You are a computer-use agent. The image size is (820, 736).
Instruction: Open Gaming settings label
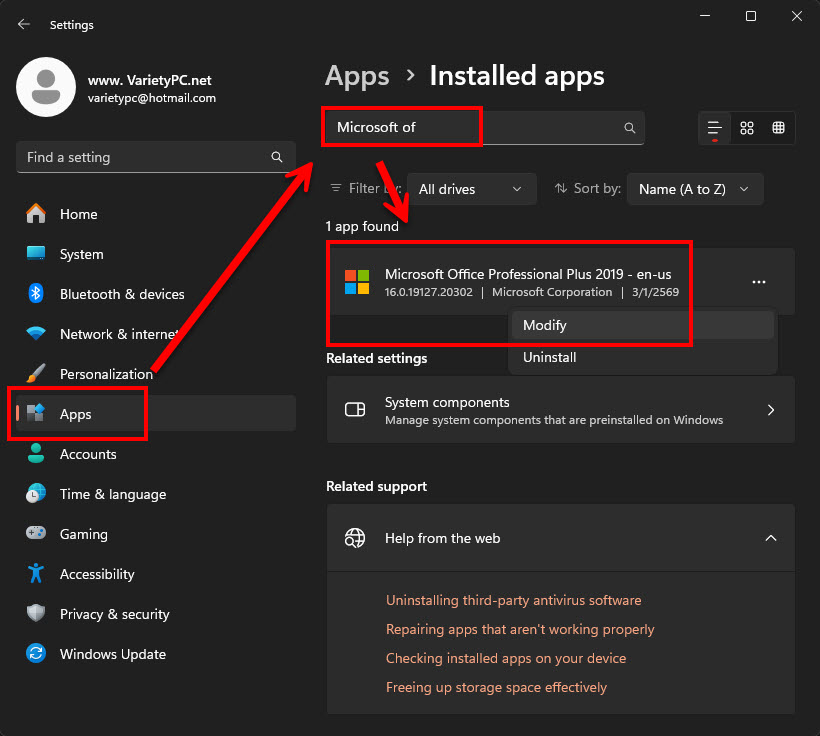click(x=84, y=534)
